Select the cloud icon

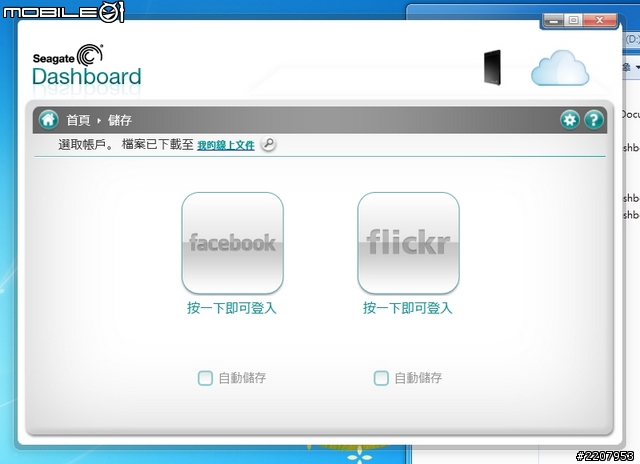(x=560, y=68)
